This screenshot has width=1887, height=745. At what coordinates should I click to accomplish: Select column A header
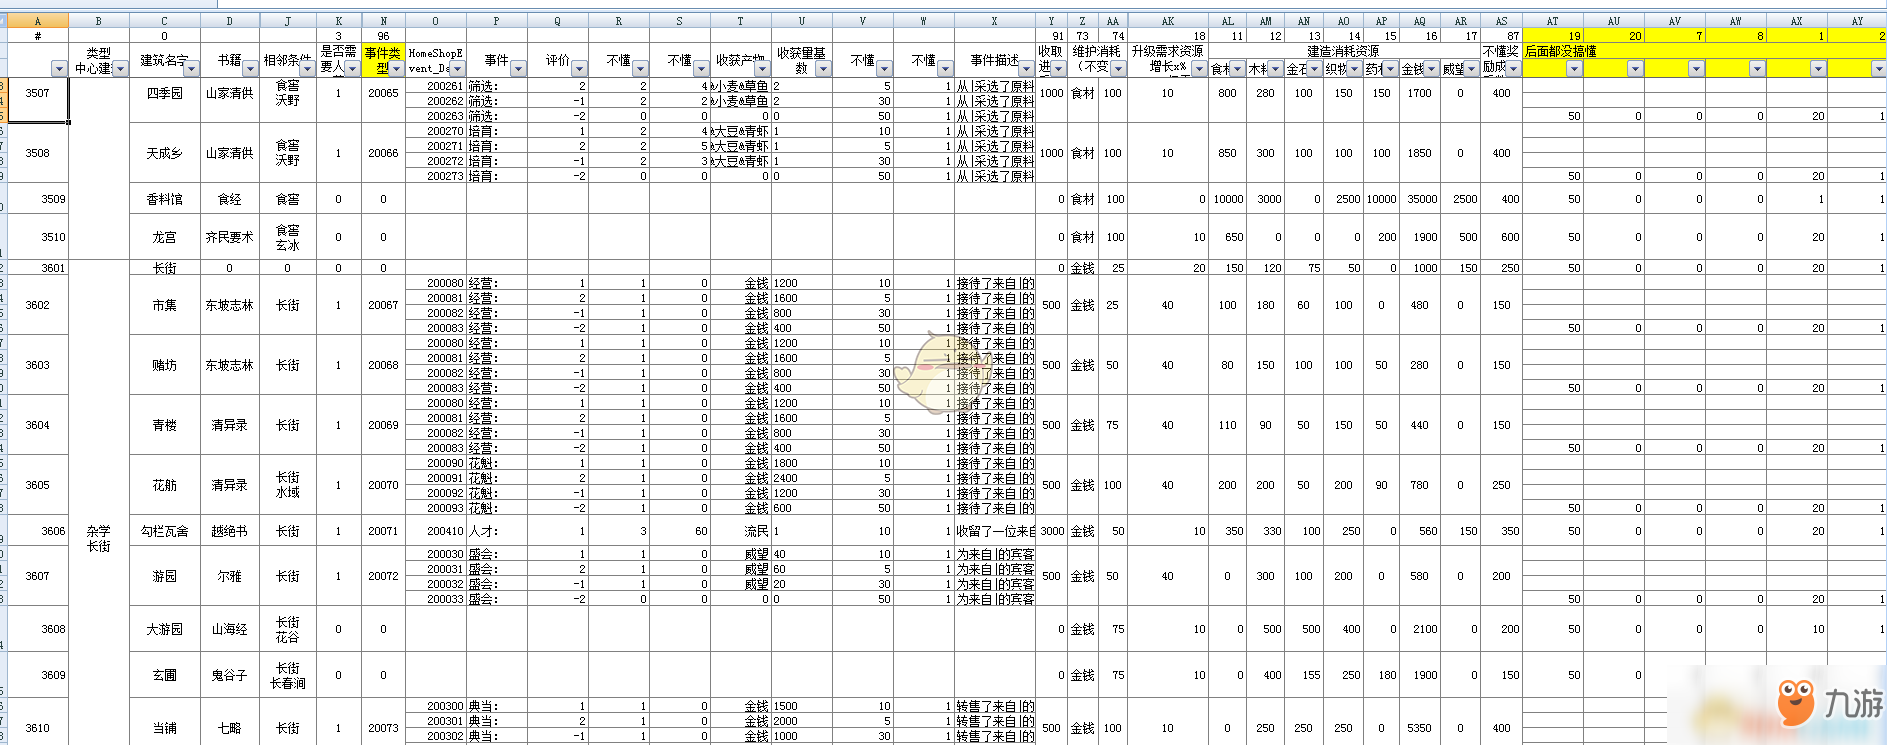38,21
